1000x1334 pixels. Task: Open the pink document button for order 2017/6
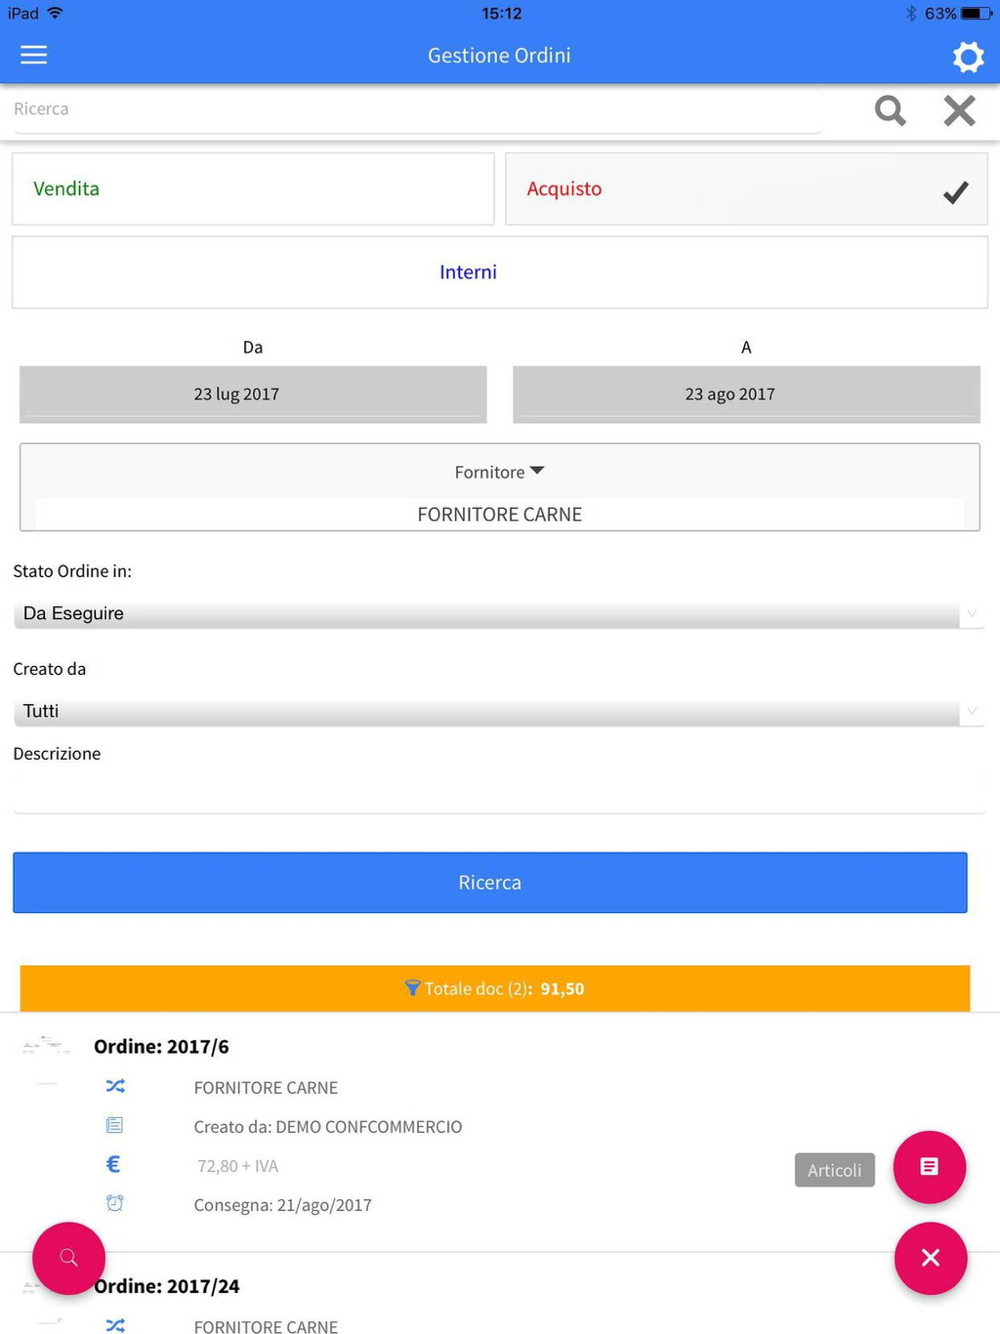(929, 1167)
